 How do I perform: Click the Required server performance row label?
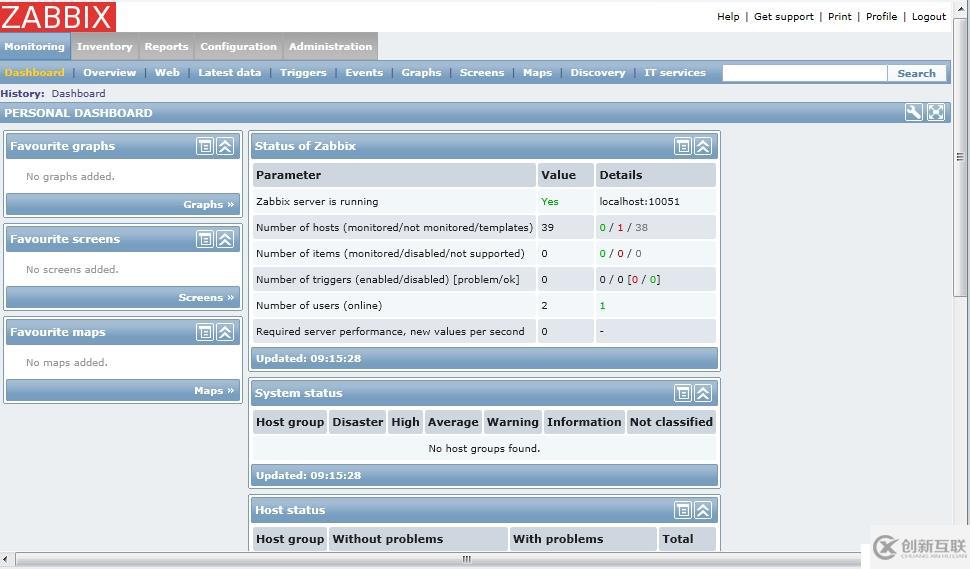390,332
